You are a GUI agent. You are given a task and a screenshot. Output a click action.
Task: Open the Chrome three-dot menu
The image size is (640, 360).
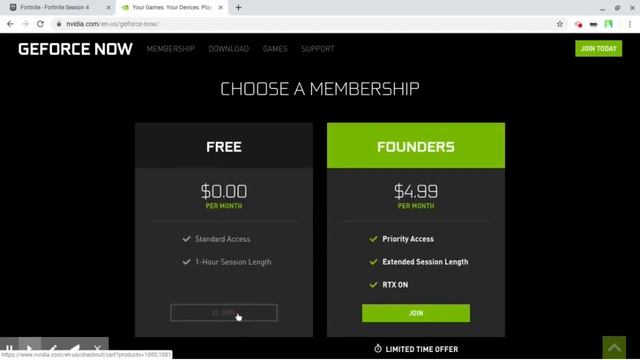point(630,24)
